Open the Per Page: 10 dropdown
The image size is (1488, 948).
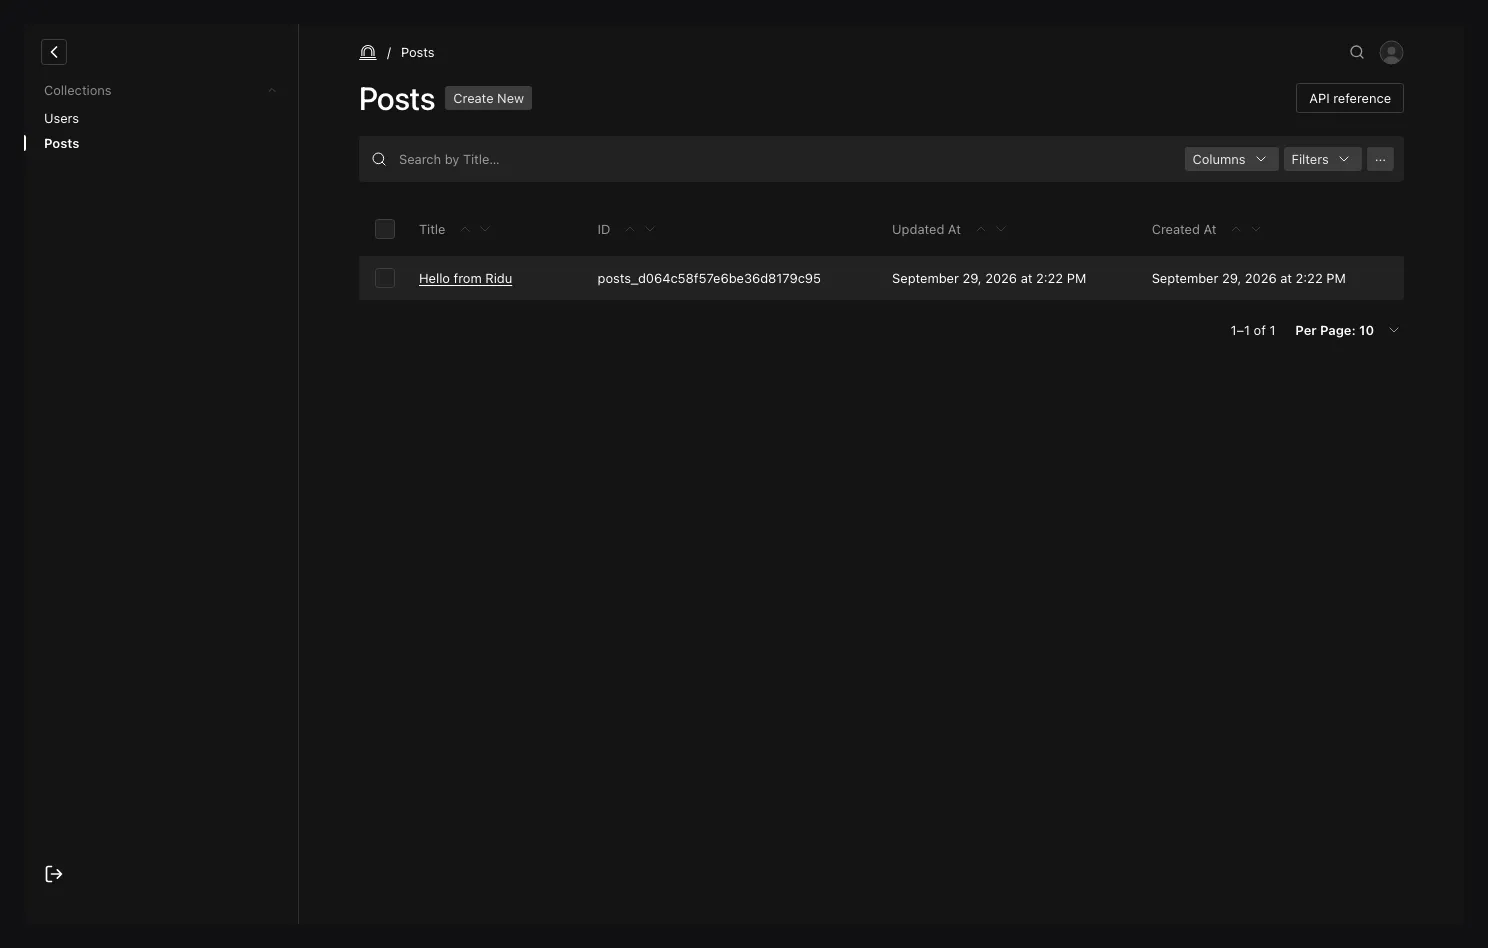tap(1347, 330)
